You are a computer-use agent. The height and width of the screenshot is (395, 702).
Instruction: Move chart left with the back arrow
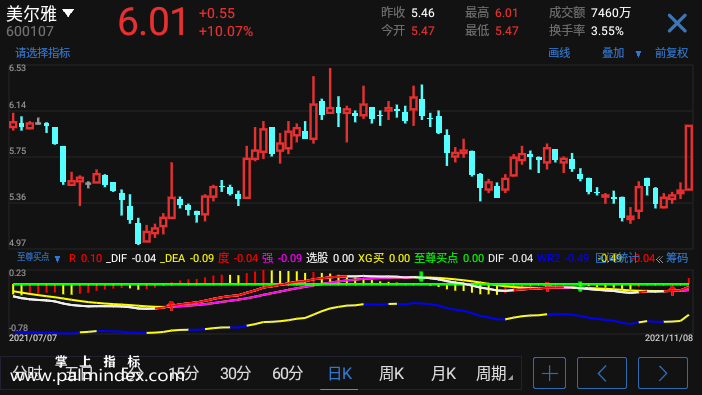[602, 373]
